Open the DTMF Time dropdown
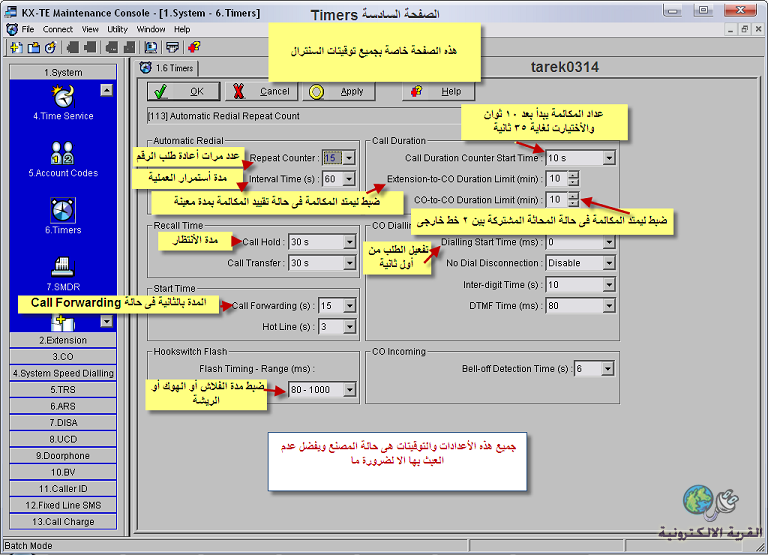 point(609,306)
